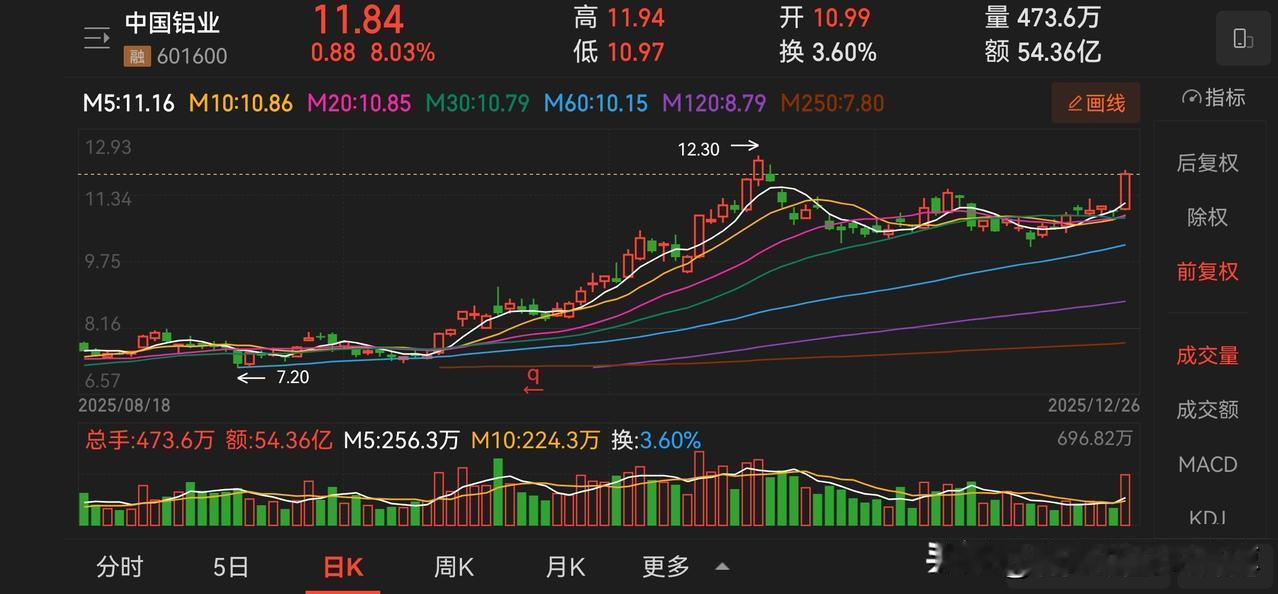This screenshot has height=594, width=1278.
Task: Tap the 7.20 low price marker
Action: click(293, 377)
